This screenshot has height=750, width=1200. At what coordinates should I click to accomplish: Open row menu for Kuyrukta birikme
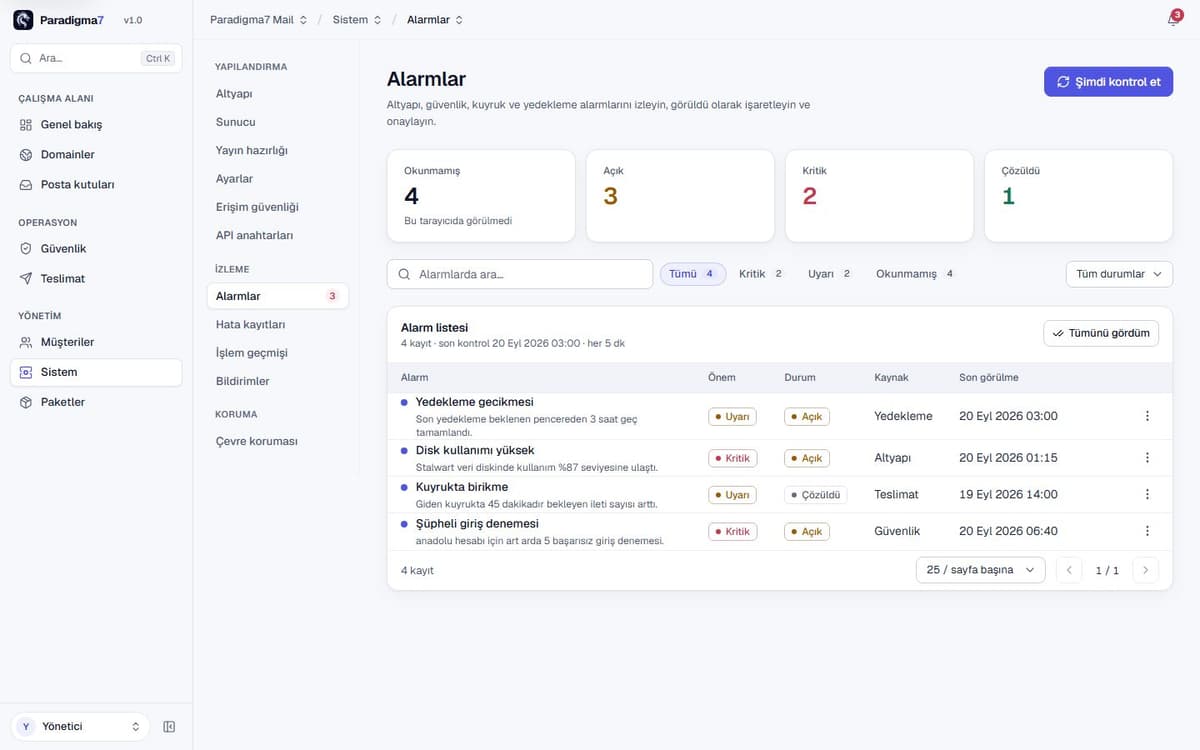pyautogui.click(x=1147, y=494)
